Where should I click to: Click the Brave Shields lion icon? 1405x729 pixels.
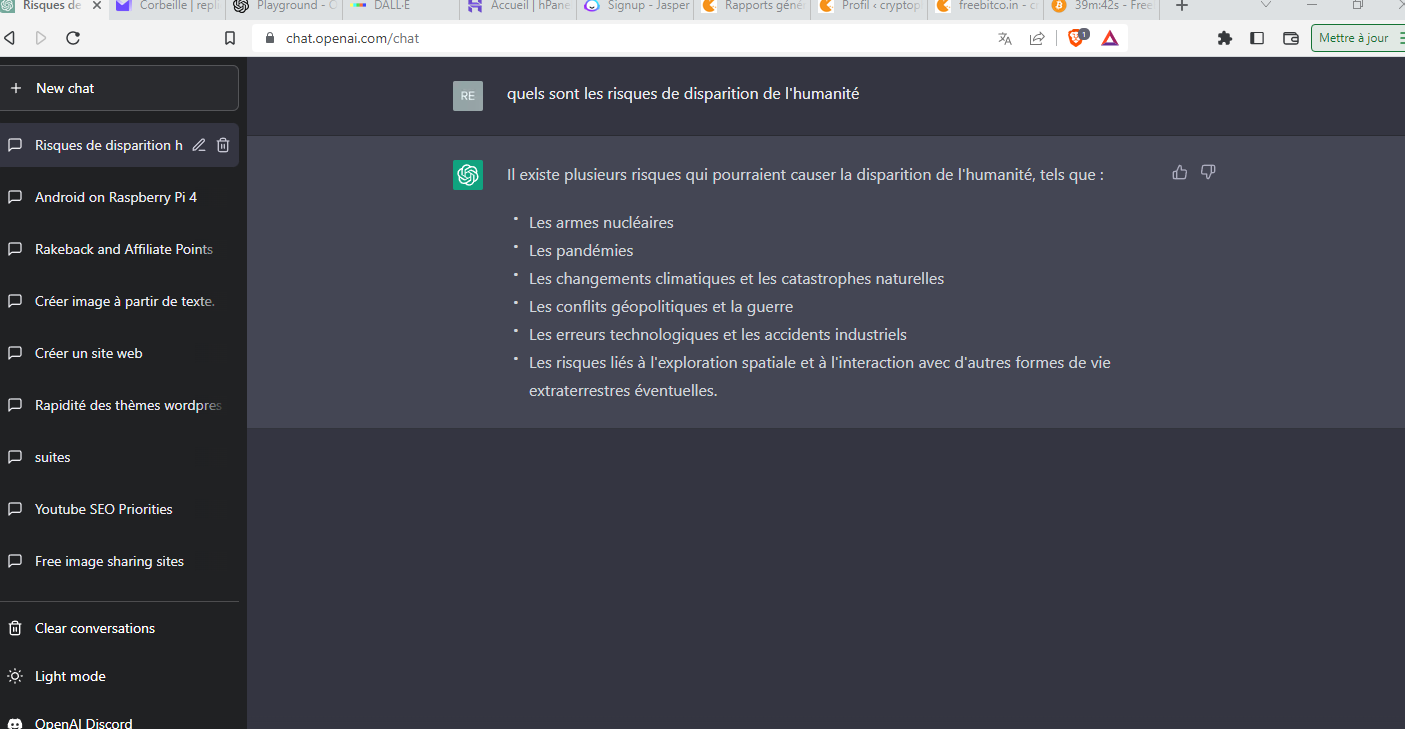[x=1076, y=38]
